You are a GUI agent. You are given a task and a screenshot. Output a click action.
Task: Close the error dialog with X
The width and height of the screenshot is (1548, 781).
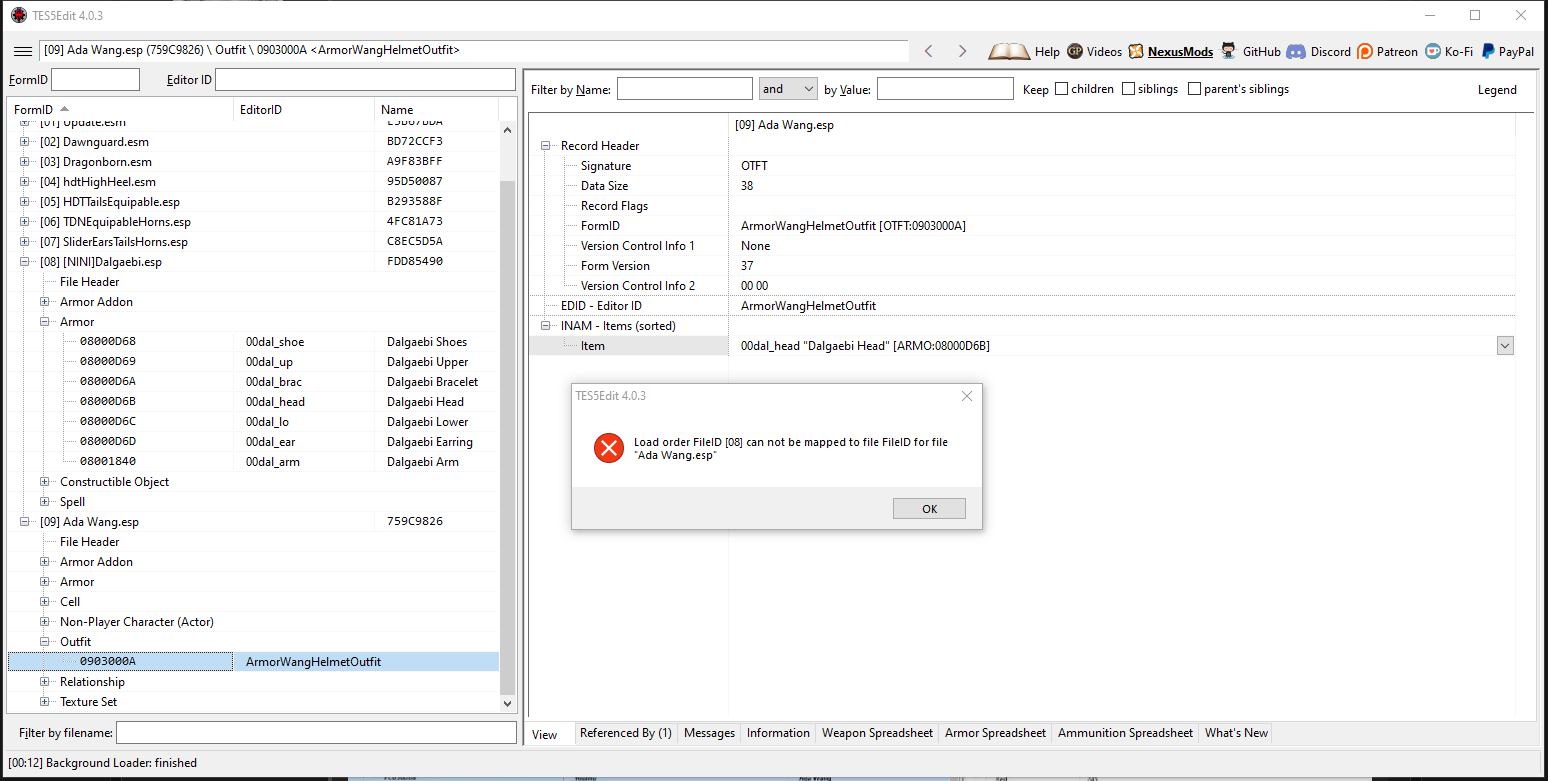coord(966,396)
